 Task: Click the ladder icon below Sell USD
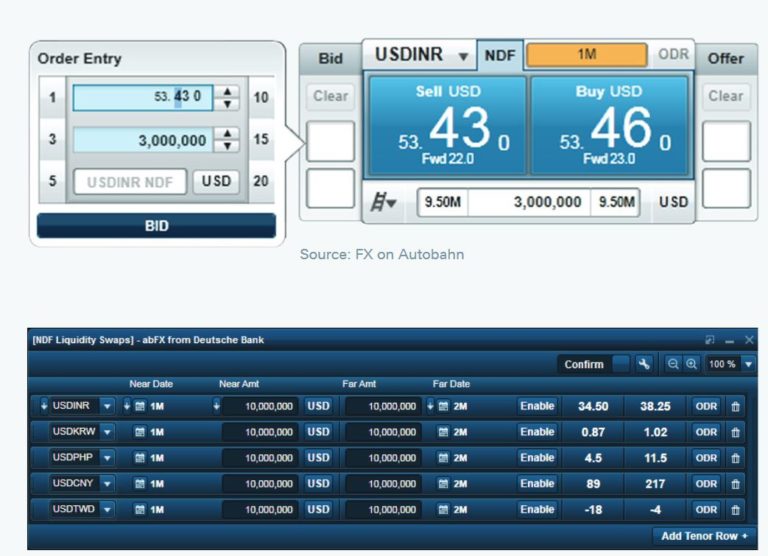point(379,202)
